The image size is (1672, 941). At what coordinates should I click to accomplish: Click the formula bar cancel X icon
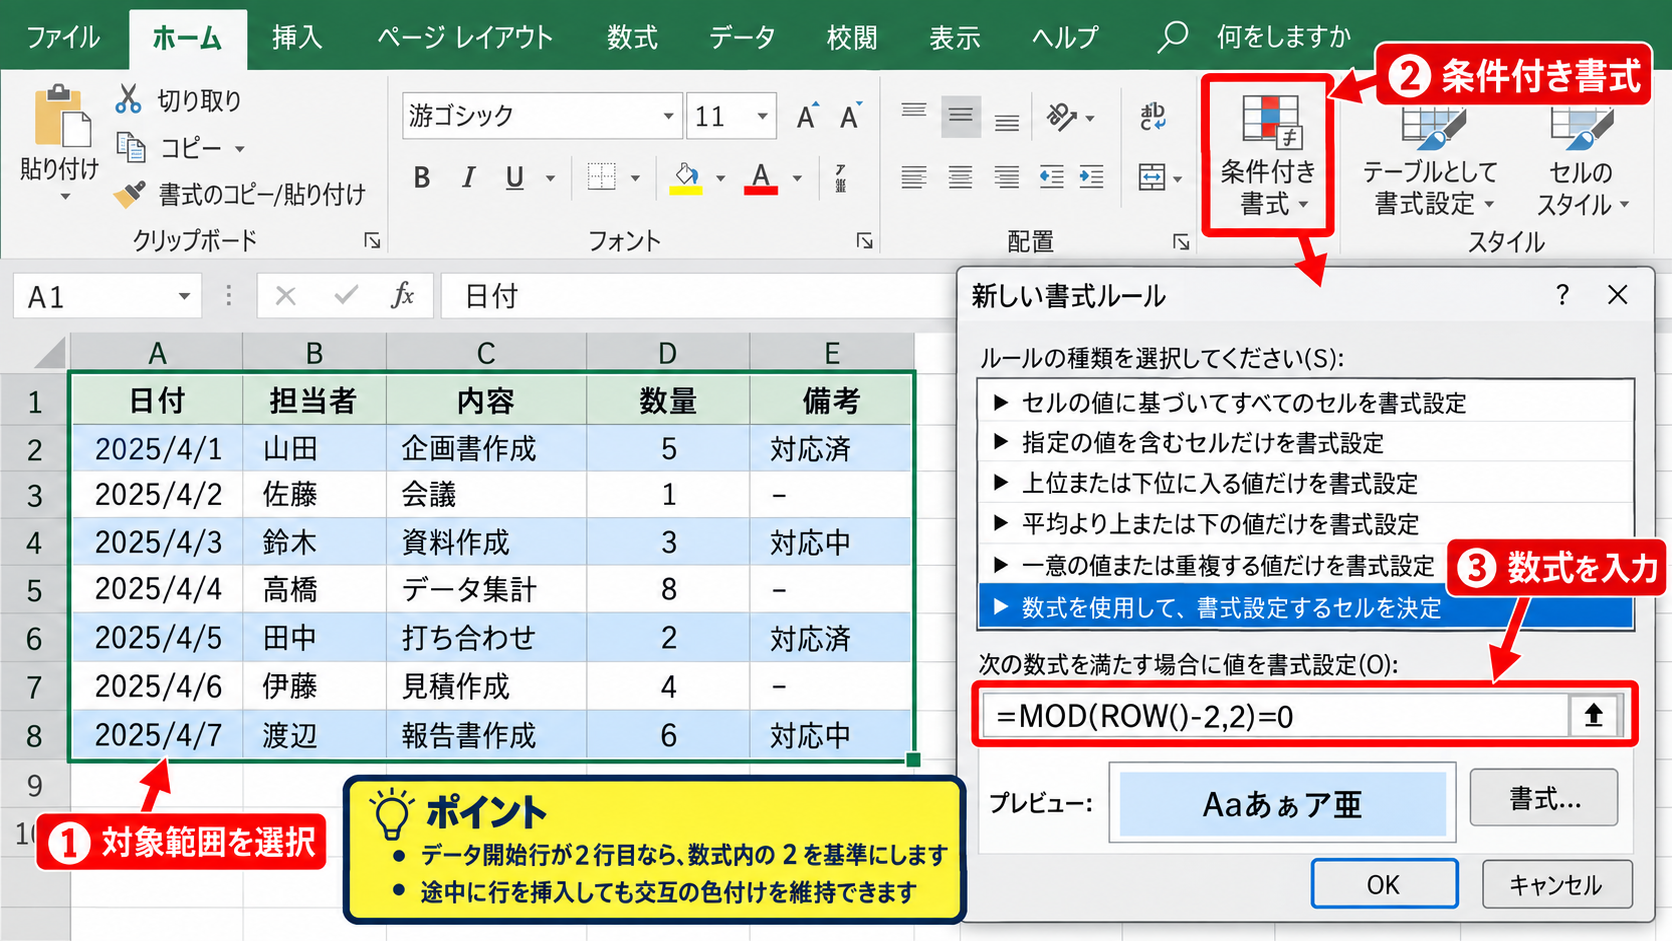click(286, 295)
